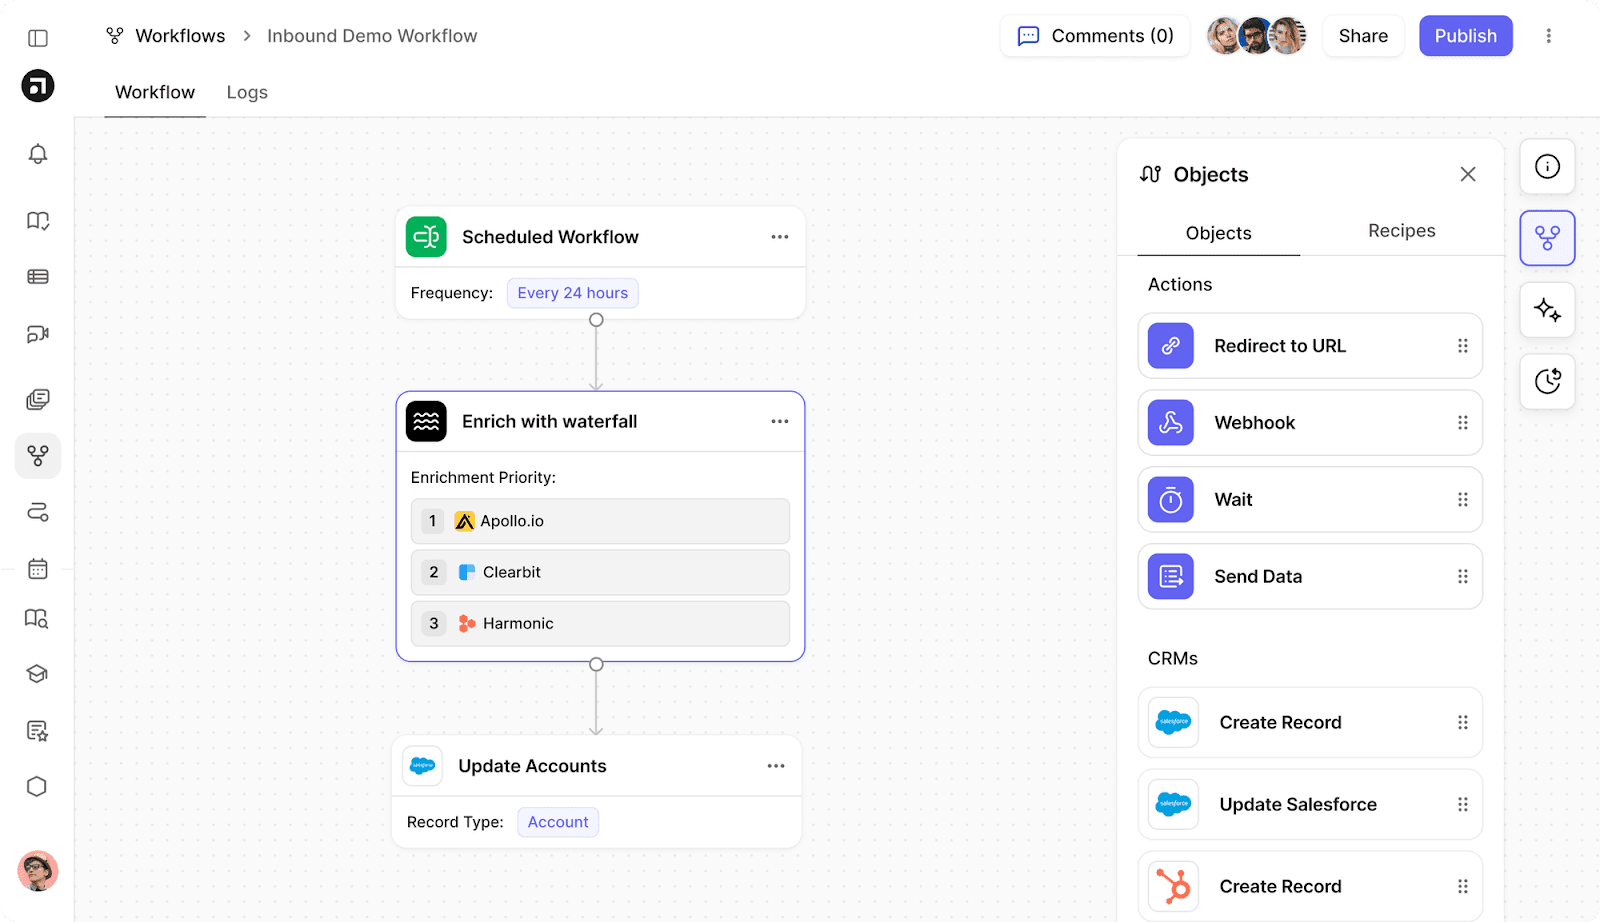This screenshot has height=922, width=1600.
Task: Click the Share button
Action: [1363, 36]
